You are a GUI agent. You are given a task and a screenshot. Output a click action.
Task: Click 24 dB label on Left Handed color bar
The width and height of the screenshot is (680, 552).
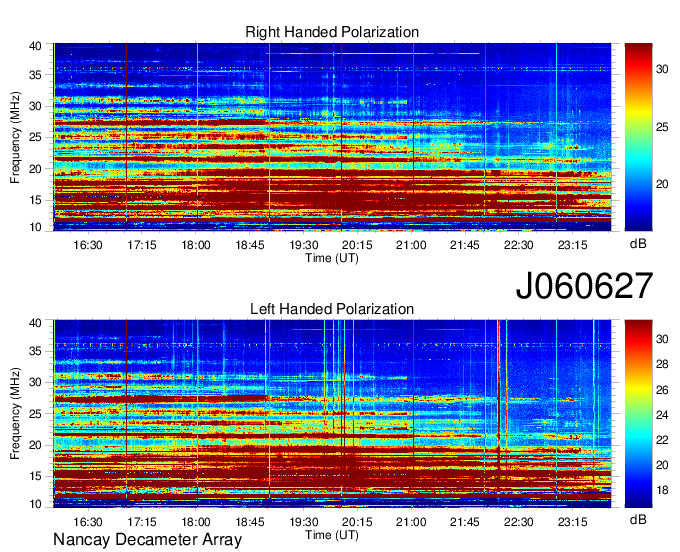click(662, 415)
